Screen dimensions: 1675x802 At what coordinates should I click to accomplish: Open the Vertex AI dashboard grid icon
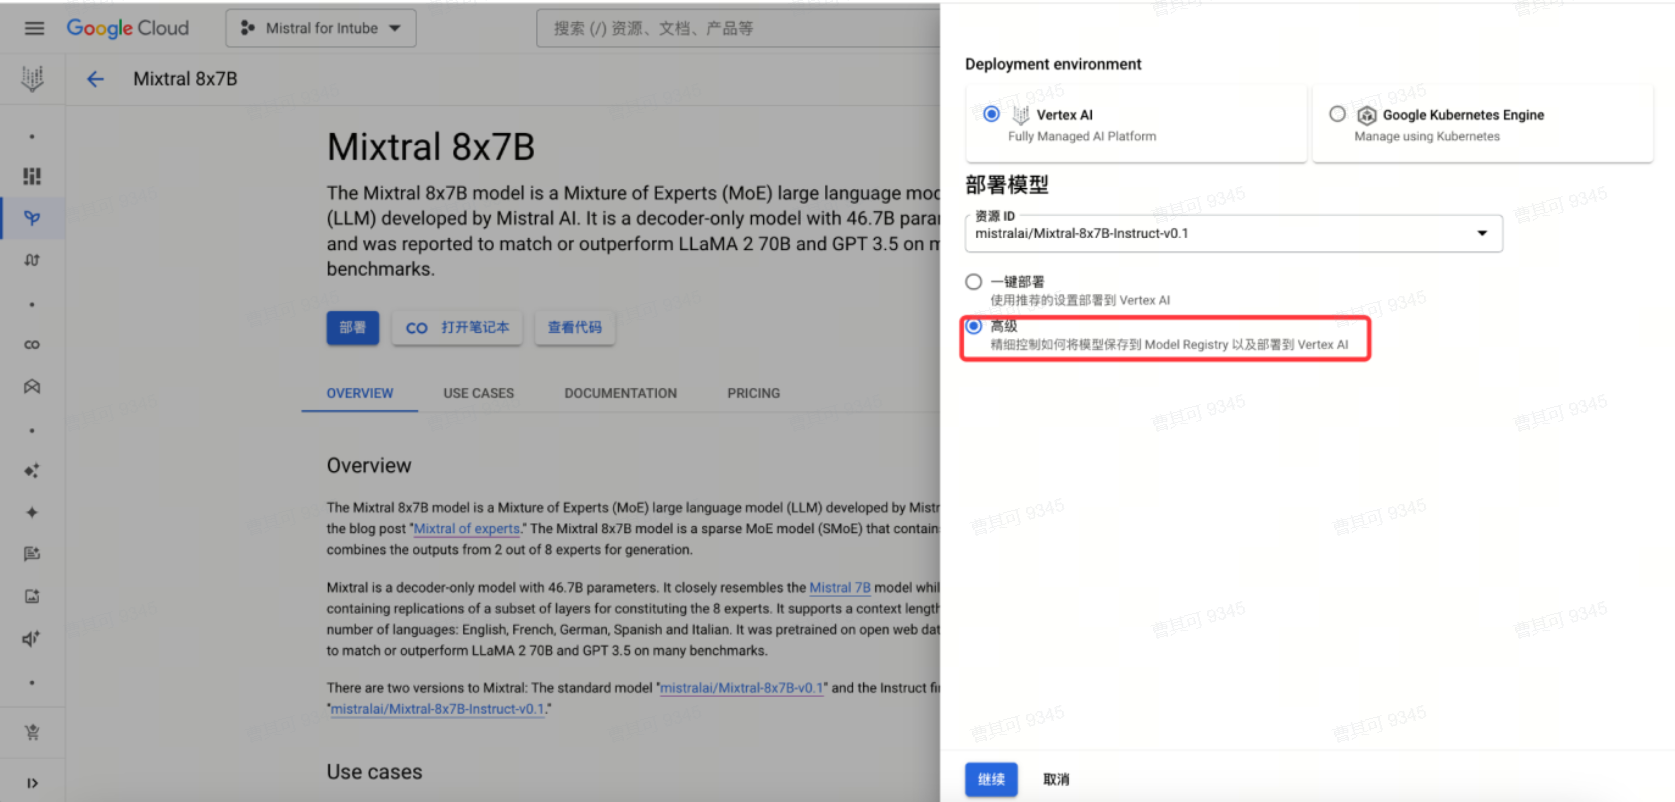pos(32,176)
